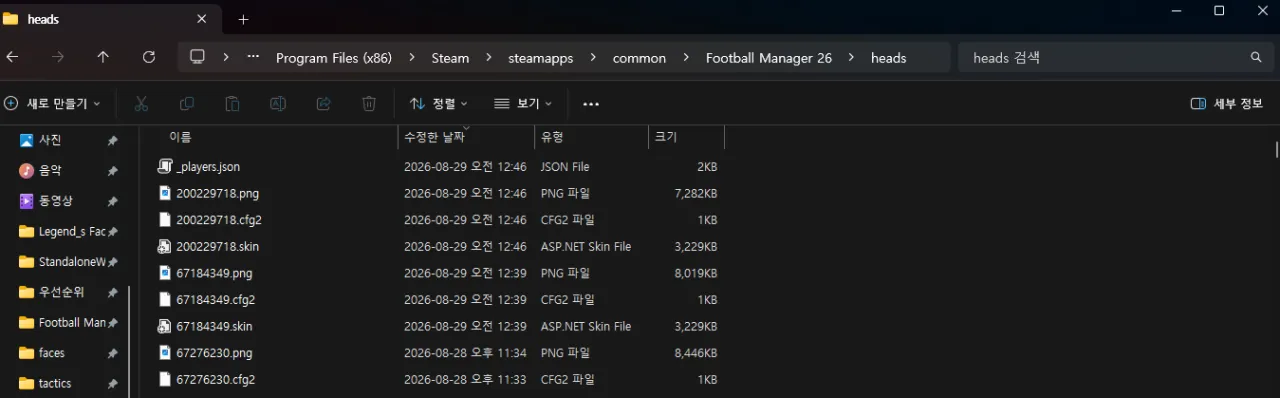The height and width of the screenshot is (398, 1280).
Task: Expand chevron after Program Files (x86)
Action: pyautogui.click(x=411, y=58)
